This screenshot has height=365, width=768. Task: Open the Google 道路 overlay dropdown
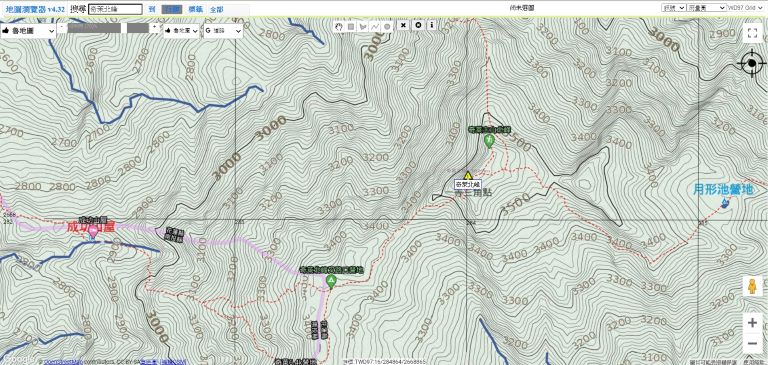[x=223, y=30]
